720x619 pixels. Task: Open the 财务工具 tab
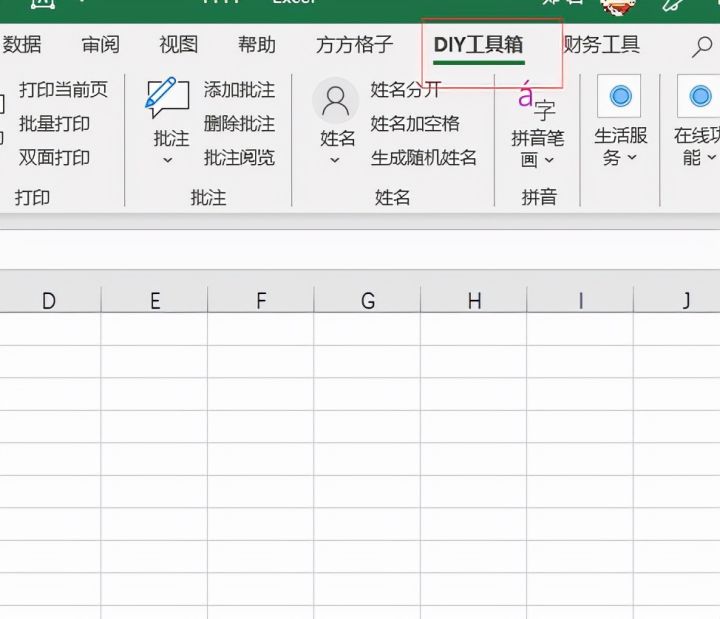[602, 45]
